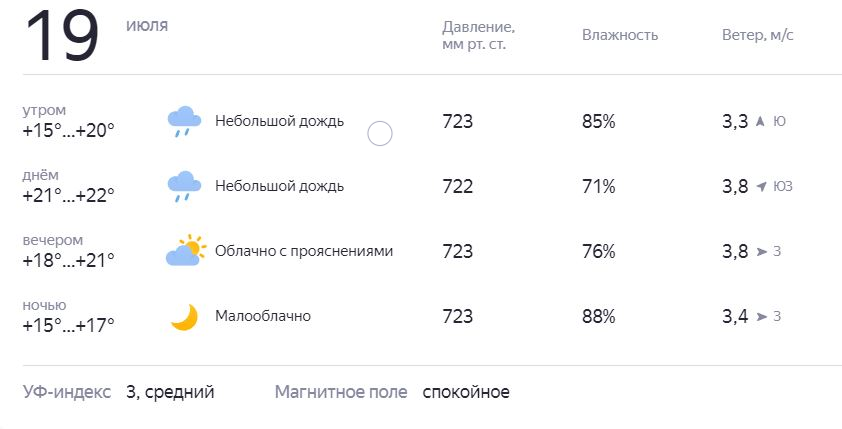Select the вечером forecast row label

click(x=53, y=240)
